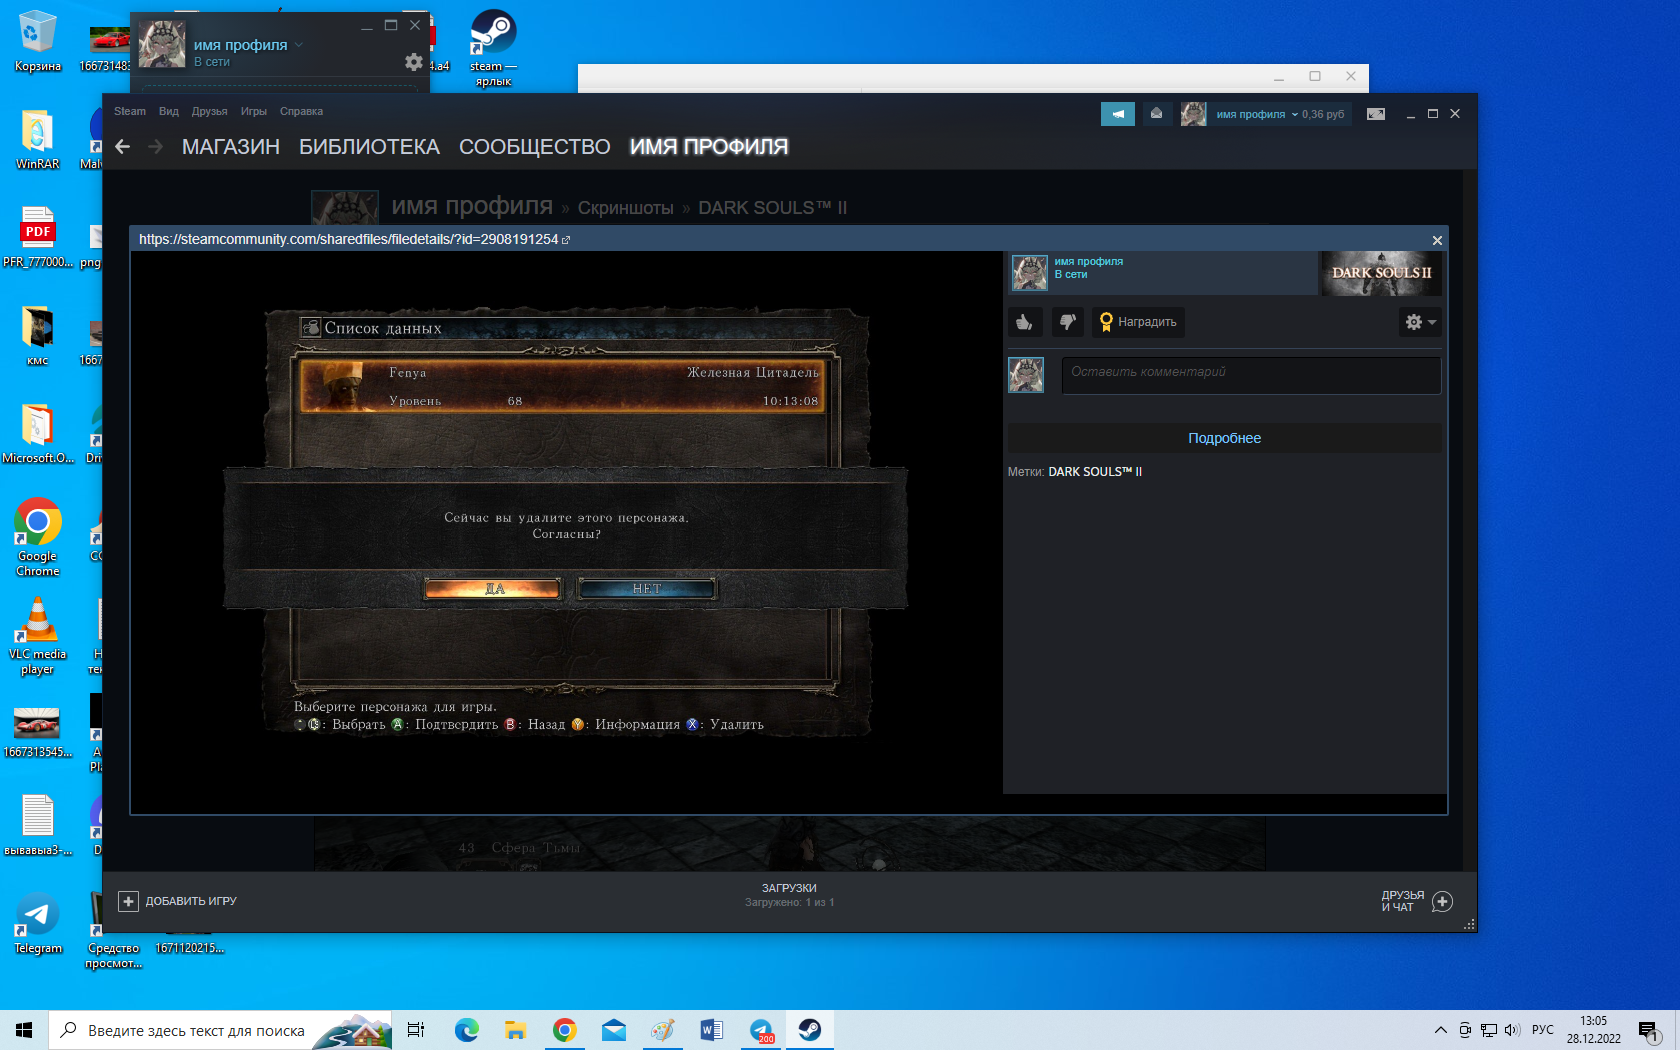Open Telegram desktop shortcut

coord(38,924)
